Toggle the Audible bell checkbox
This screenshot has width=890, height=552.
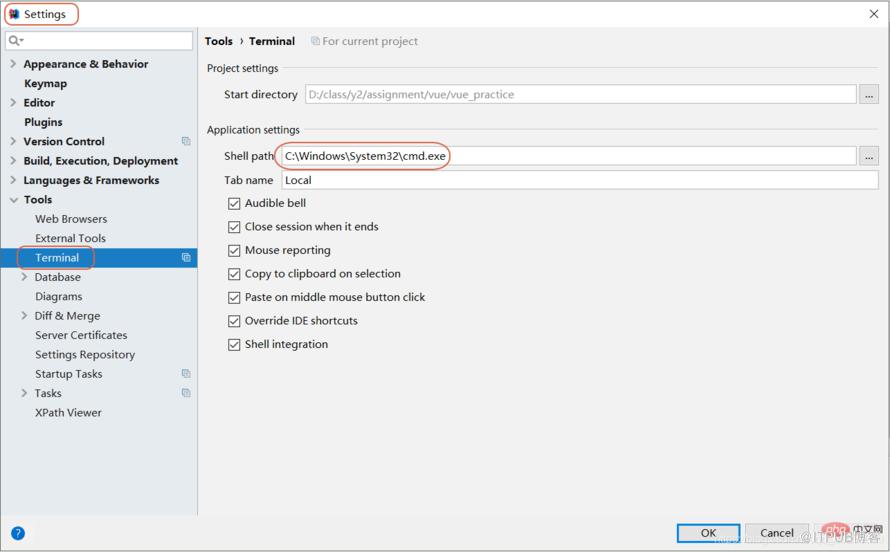234,203
